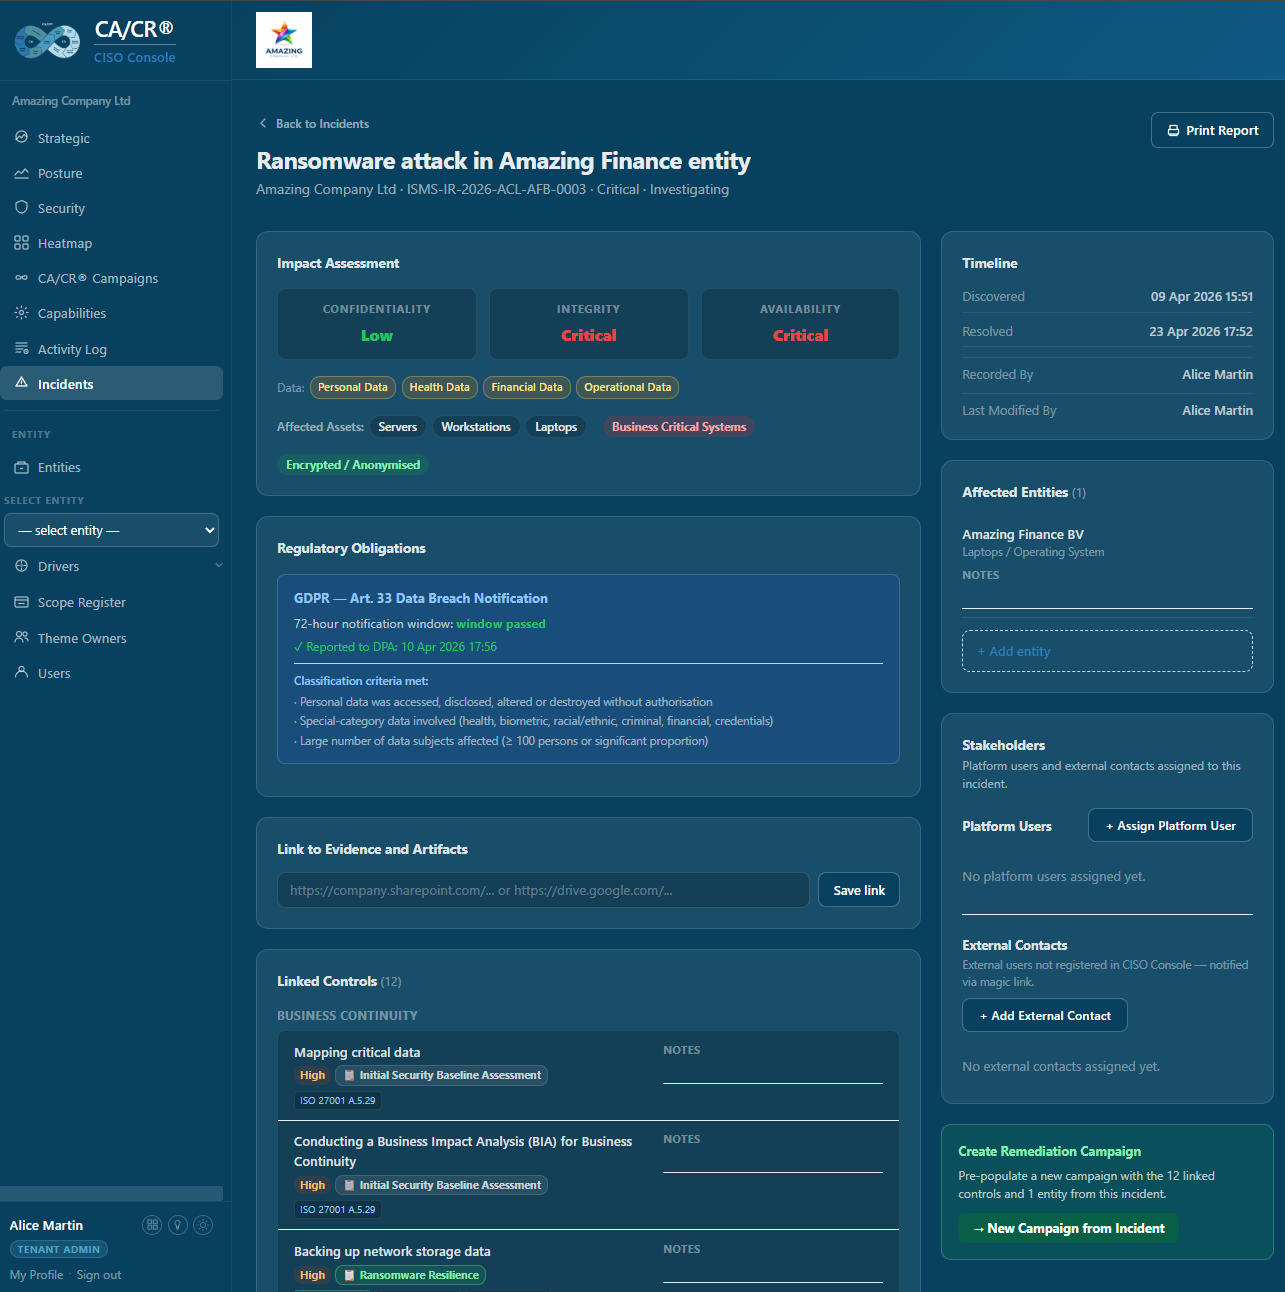Screen dimensions: 1285x1292
Task: Click the lightbulb icon beside Alice Martin
Action: (x=178, y=1225)
